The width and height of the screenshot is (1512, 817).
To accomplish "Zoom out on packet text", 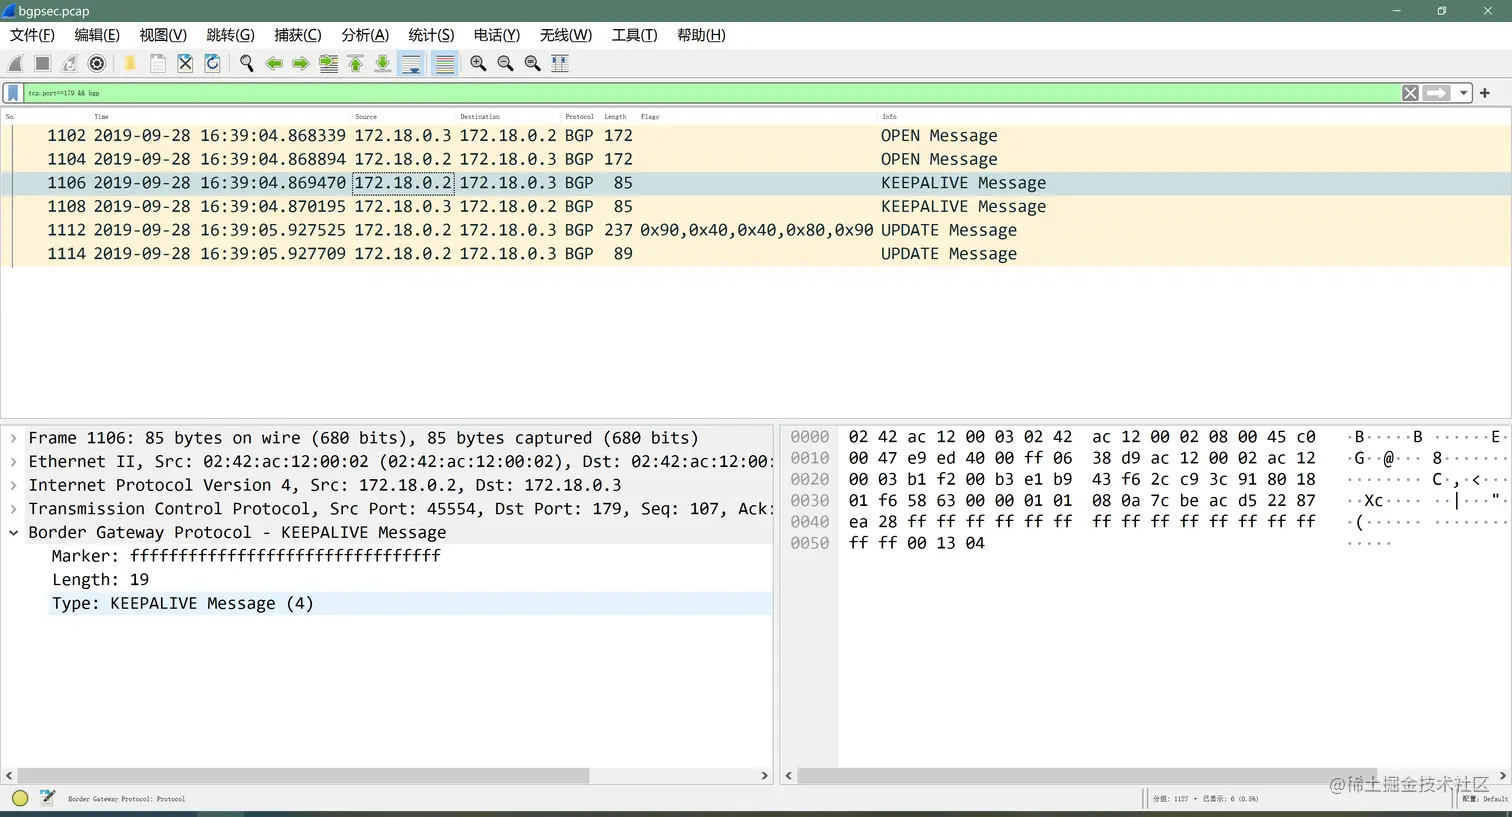I will tap(505, 63).
